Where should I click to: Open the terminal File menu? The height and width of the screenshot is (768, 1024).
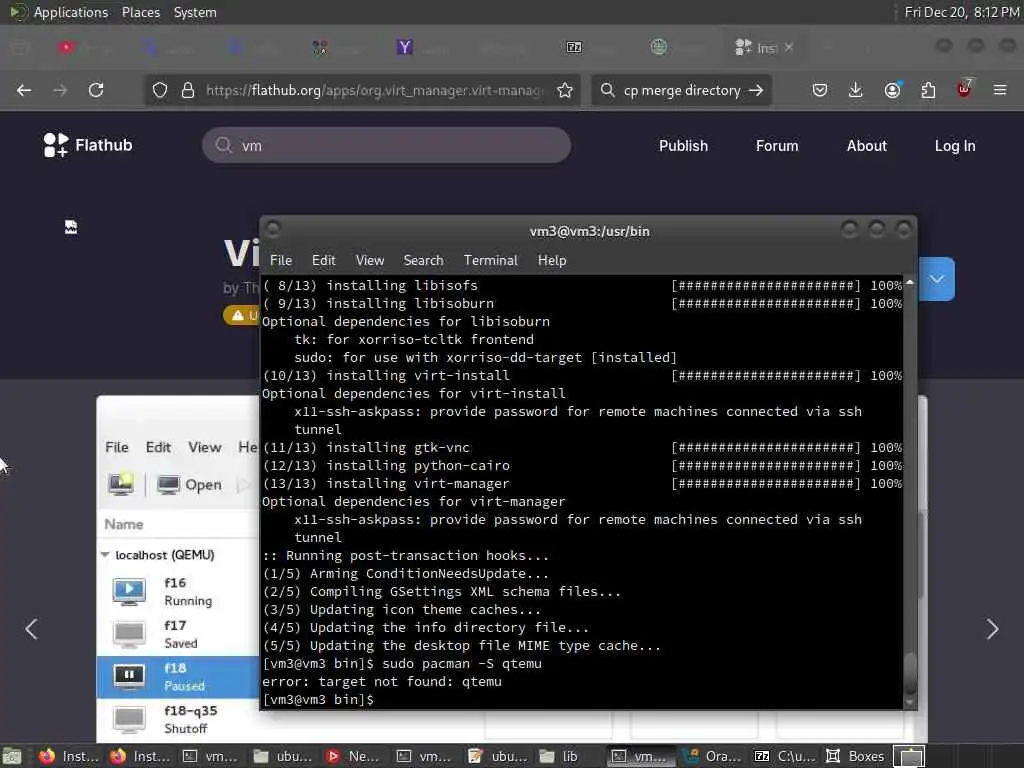(x=281, y=260)
